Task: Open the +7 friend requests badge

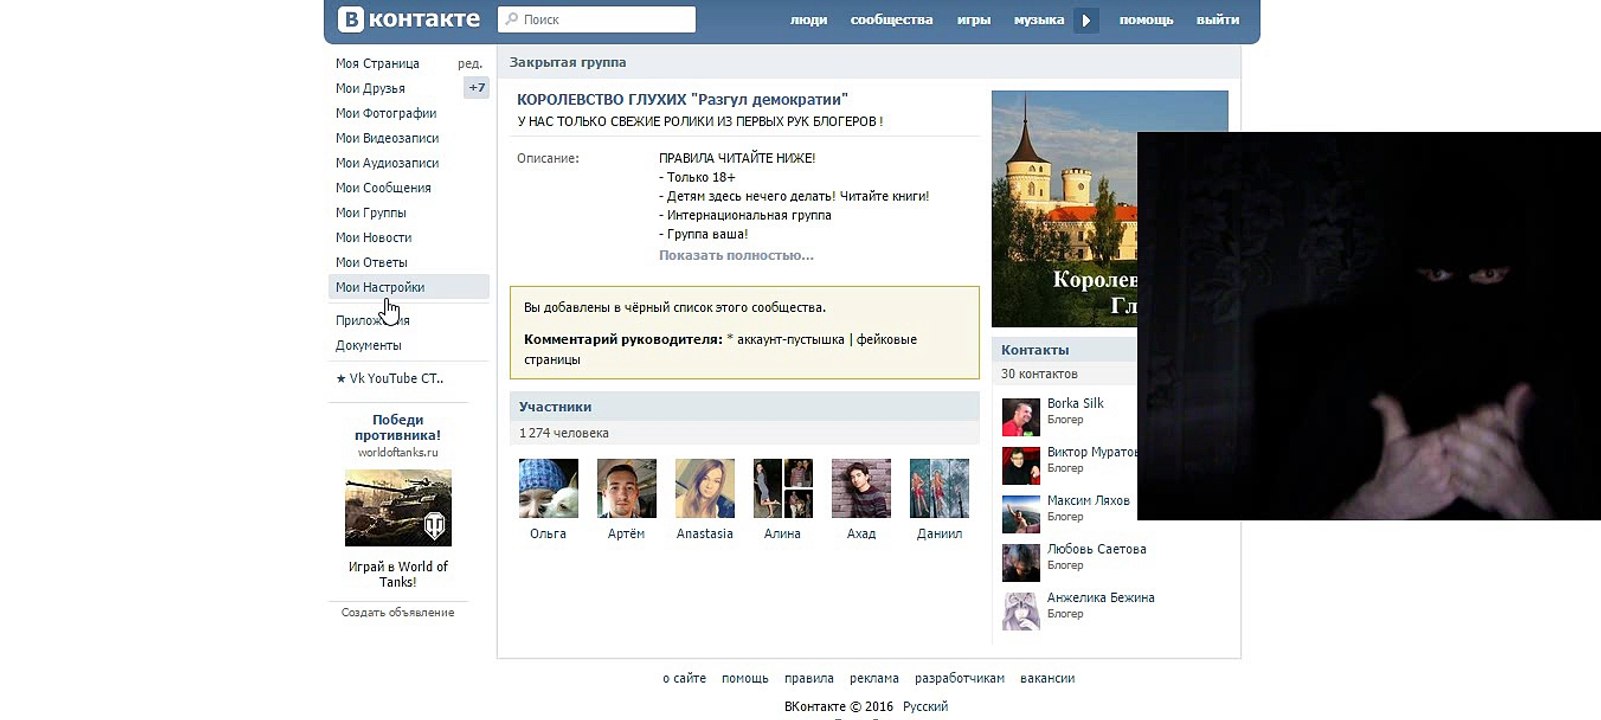Action: [x=477, y=88]
